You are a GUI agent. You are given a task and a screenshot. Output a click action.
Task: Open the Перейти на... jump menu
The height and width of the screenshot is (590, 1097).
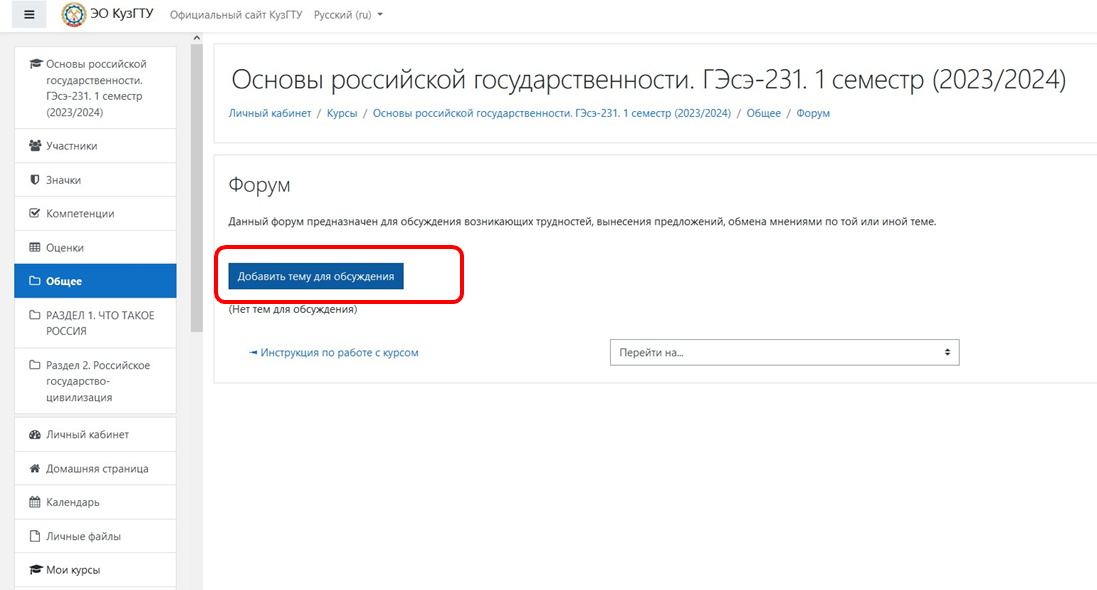784,352
